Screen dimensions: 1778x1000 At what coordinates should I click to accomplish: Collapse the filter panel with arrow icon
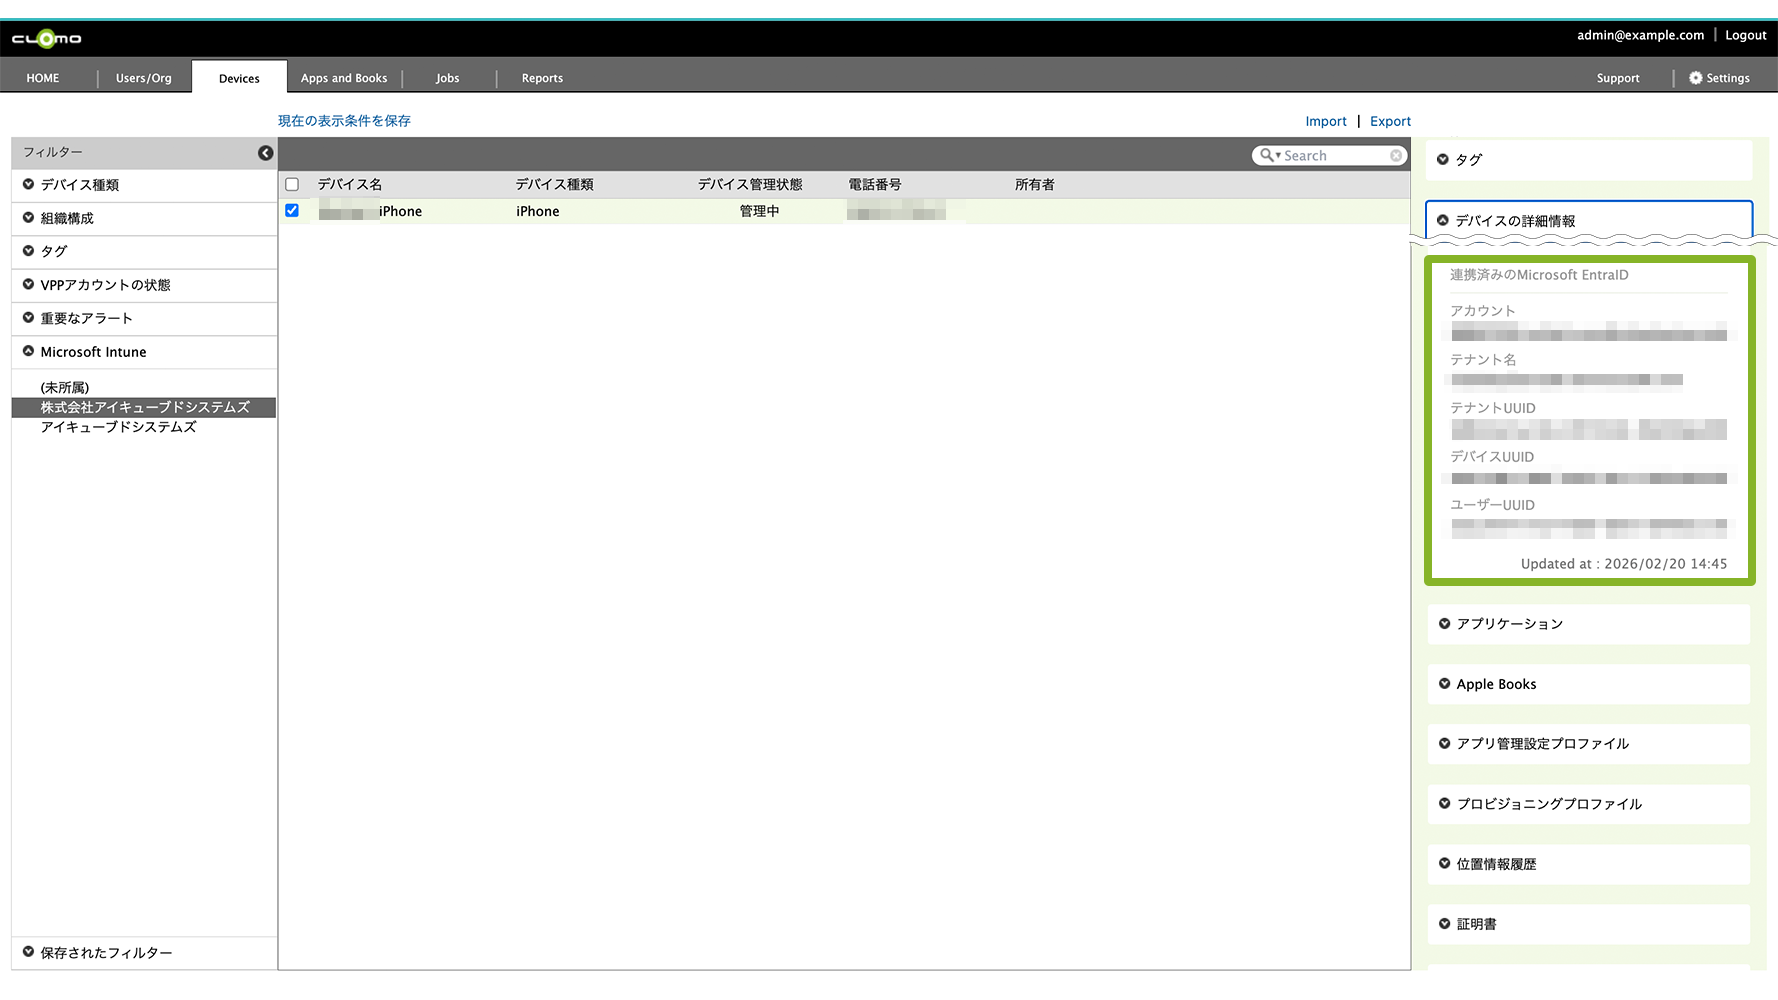(265, 153)
